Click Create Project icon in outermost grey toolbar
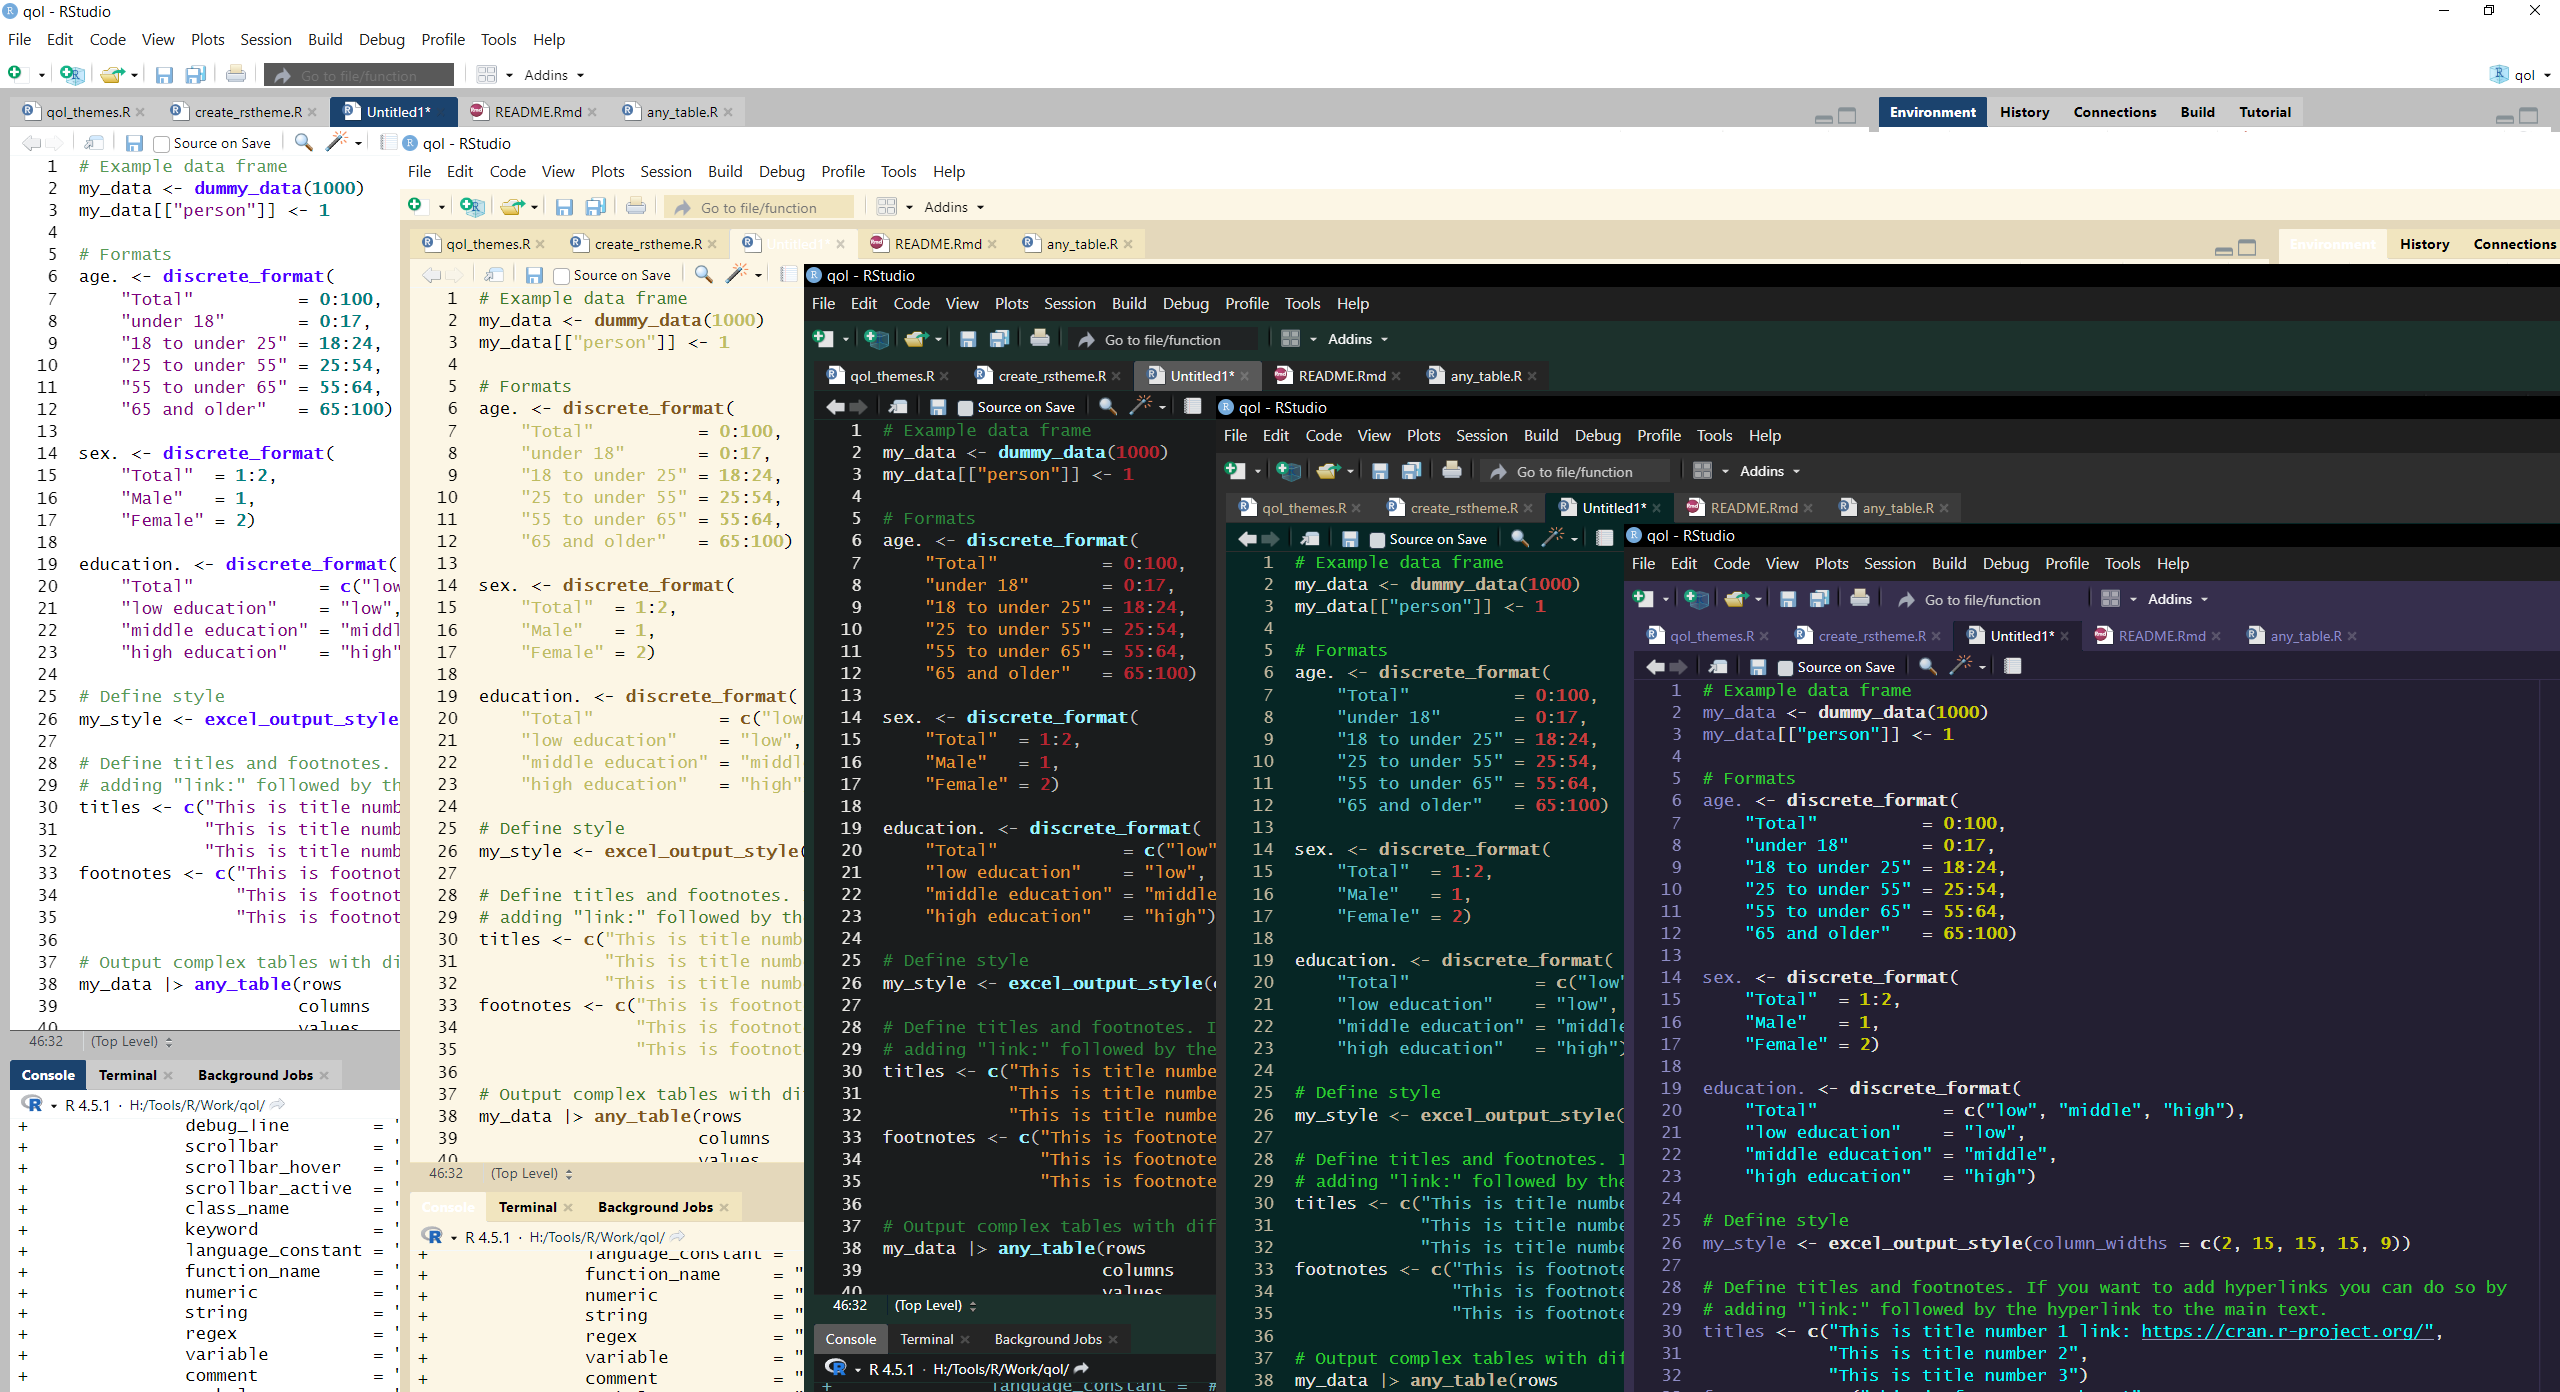The image size is (2560, 1392). pos(71,74)
